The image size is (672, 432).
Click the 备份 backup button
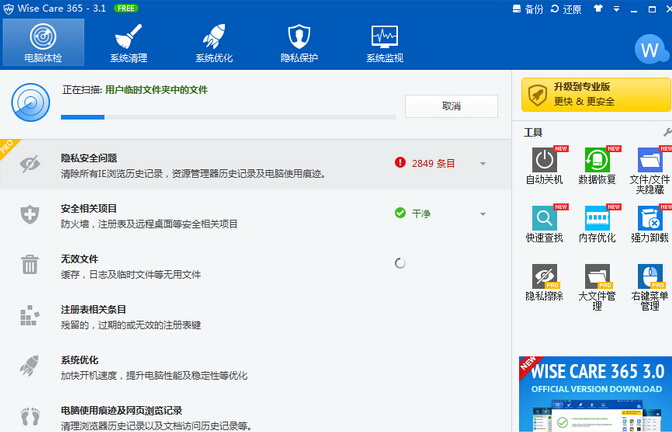tap(528, 9)
